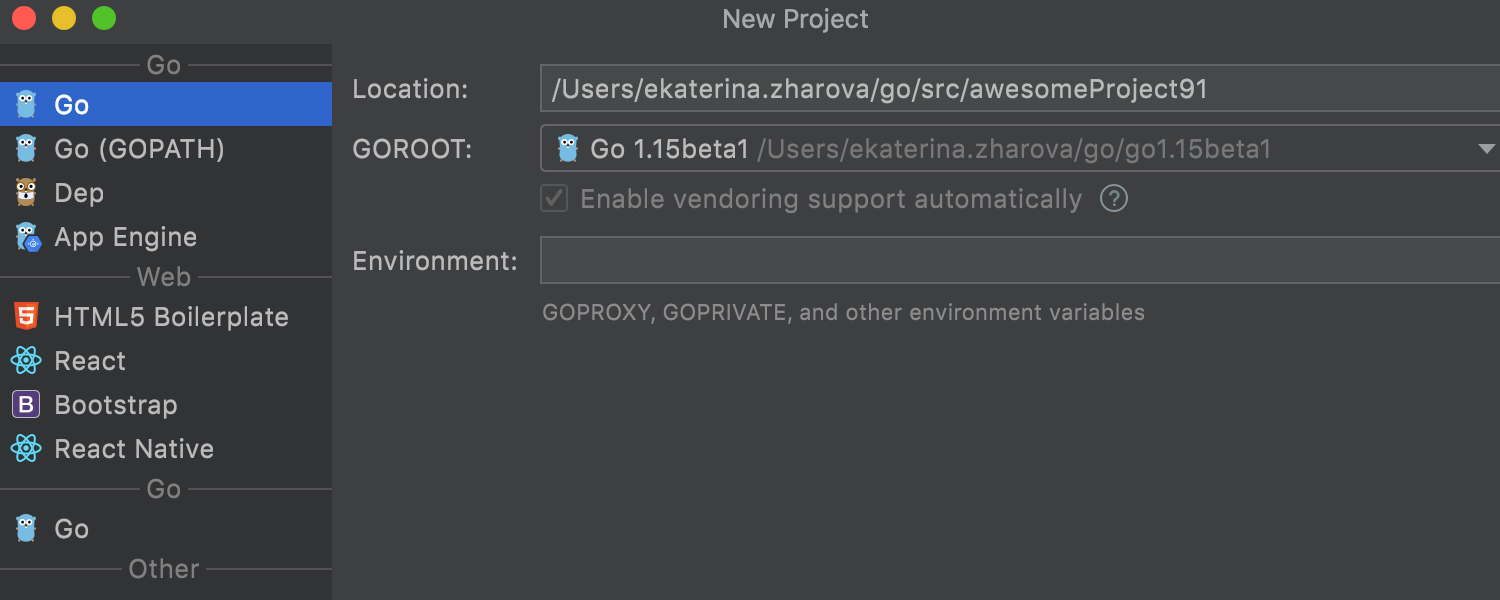Toggle Enable vendoring support automatically checkbox
This screenshot has height=600, width=1500.
click(554, 199)
